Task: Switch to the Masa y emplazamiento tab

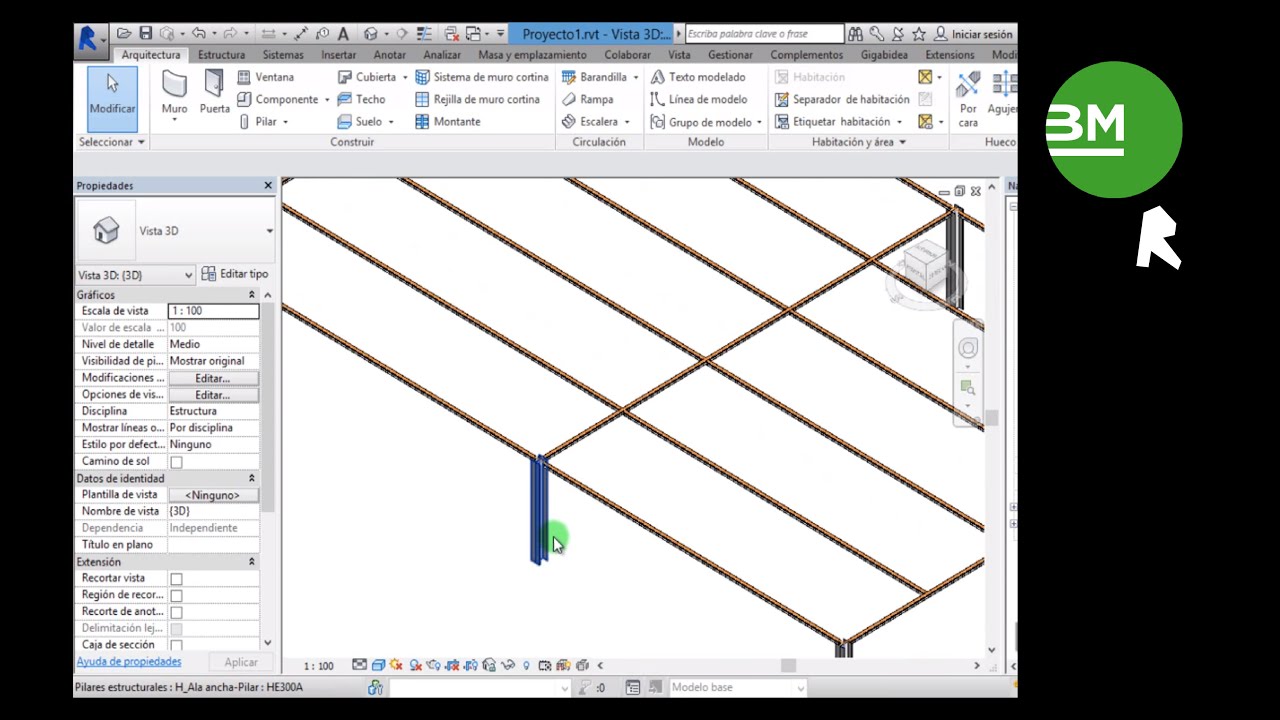Action: 533,55
